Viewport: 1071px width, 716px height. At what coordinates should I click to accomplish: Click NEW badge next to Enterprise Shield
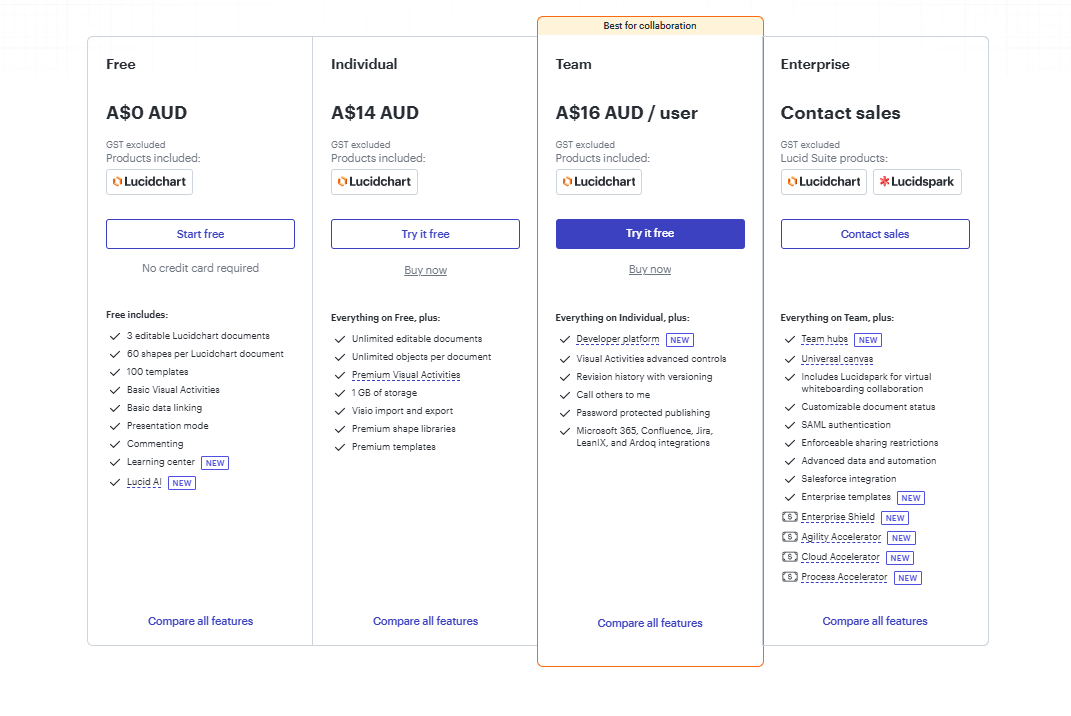tap(895, 518)
